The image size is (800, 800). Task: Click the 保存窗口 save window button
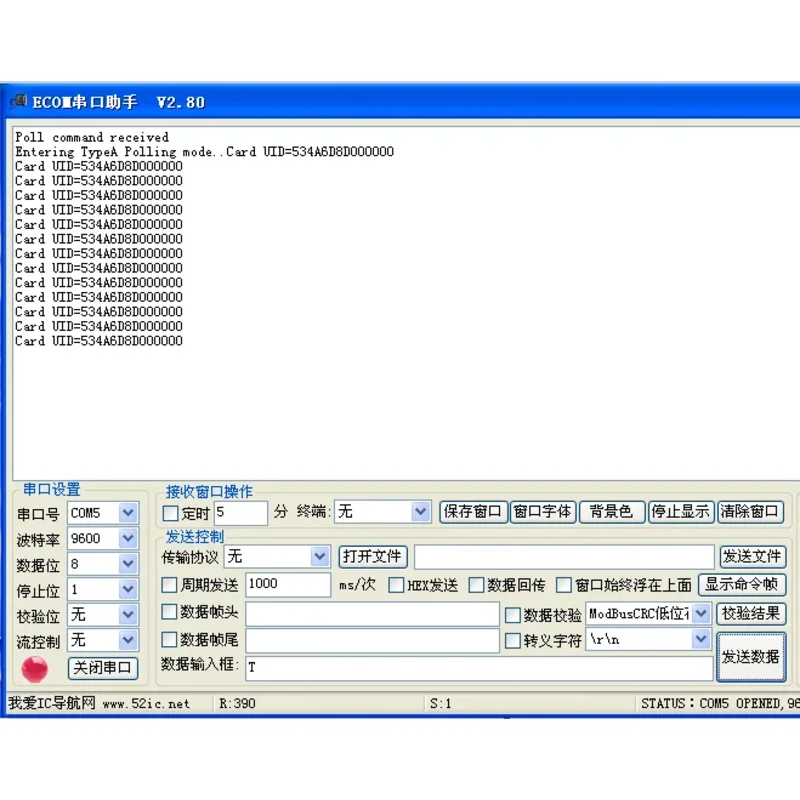[473, 511]
